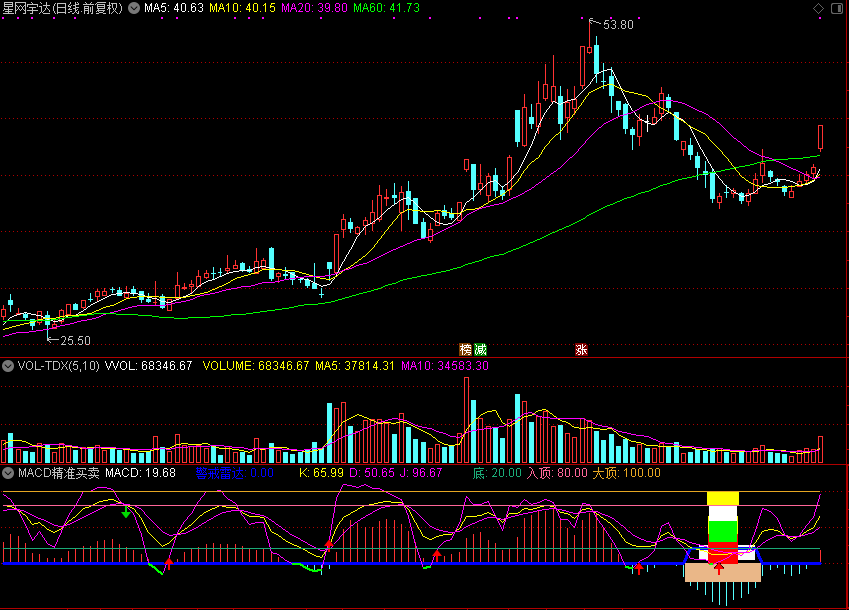Select the tallest red volume bar
The height and width of the screenshot is (610, 849).
coord(466,420)
